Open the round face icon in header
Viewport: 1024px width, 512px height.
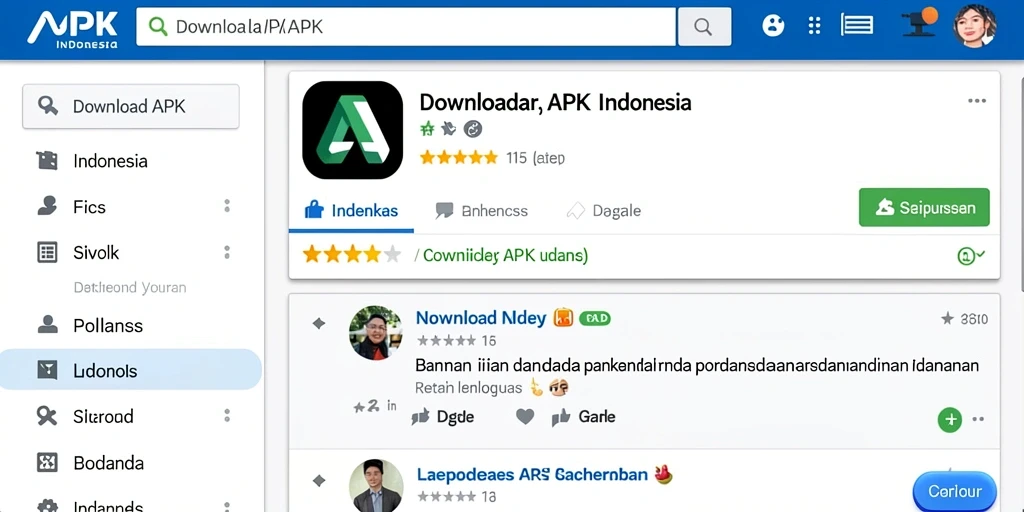(773, 25)
